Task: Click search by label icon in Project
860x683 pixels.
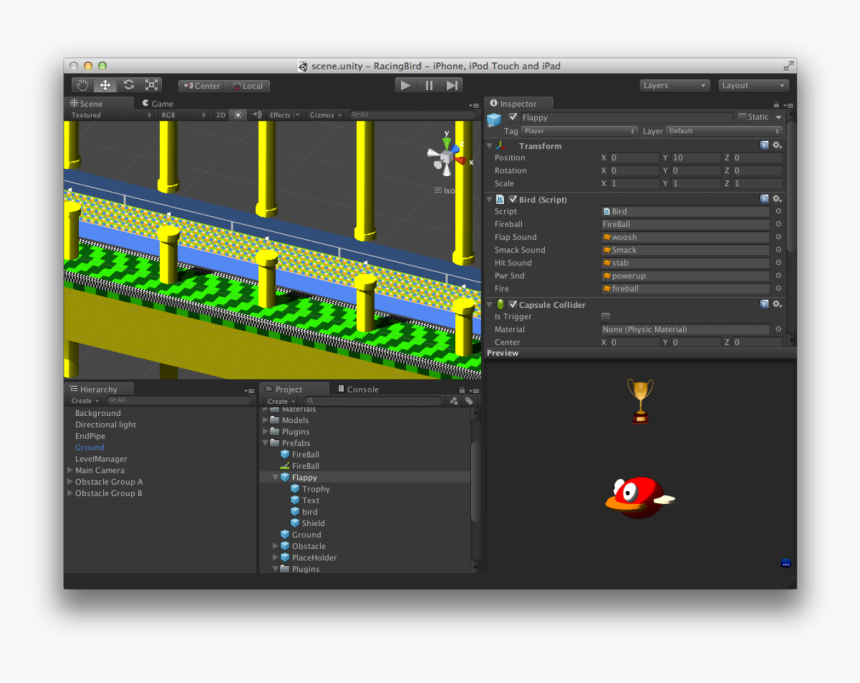Action: click(x=469, y=401)
